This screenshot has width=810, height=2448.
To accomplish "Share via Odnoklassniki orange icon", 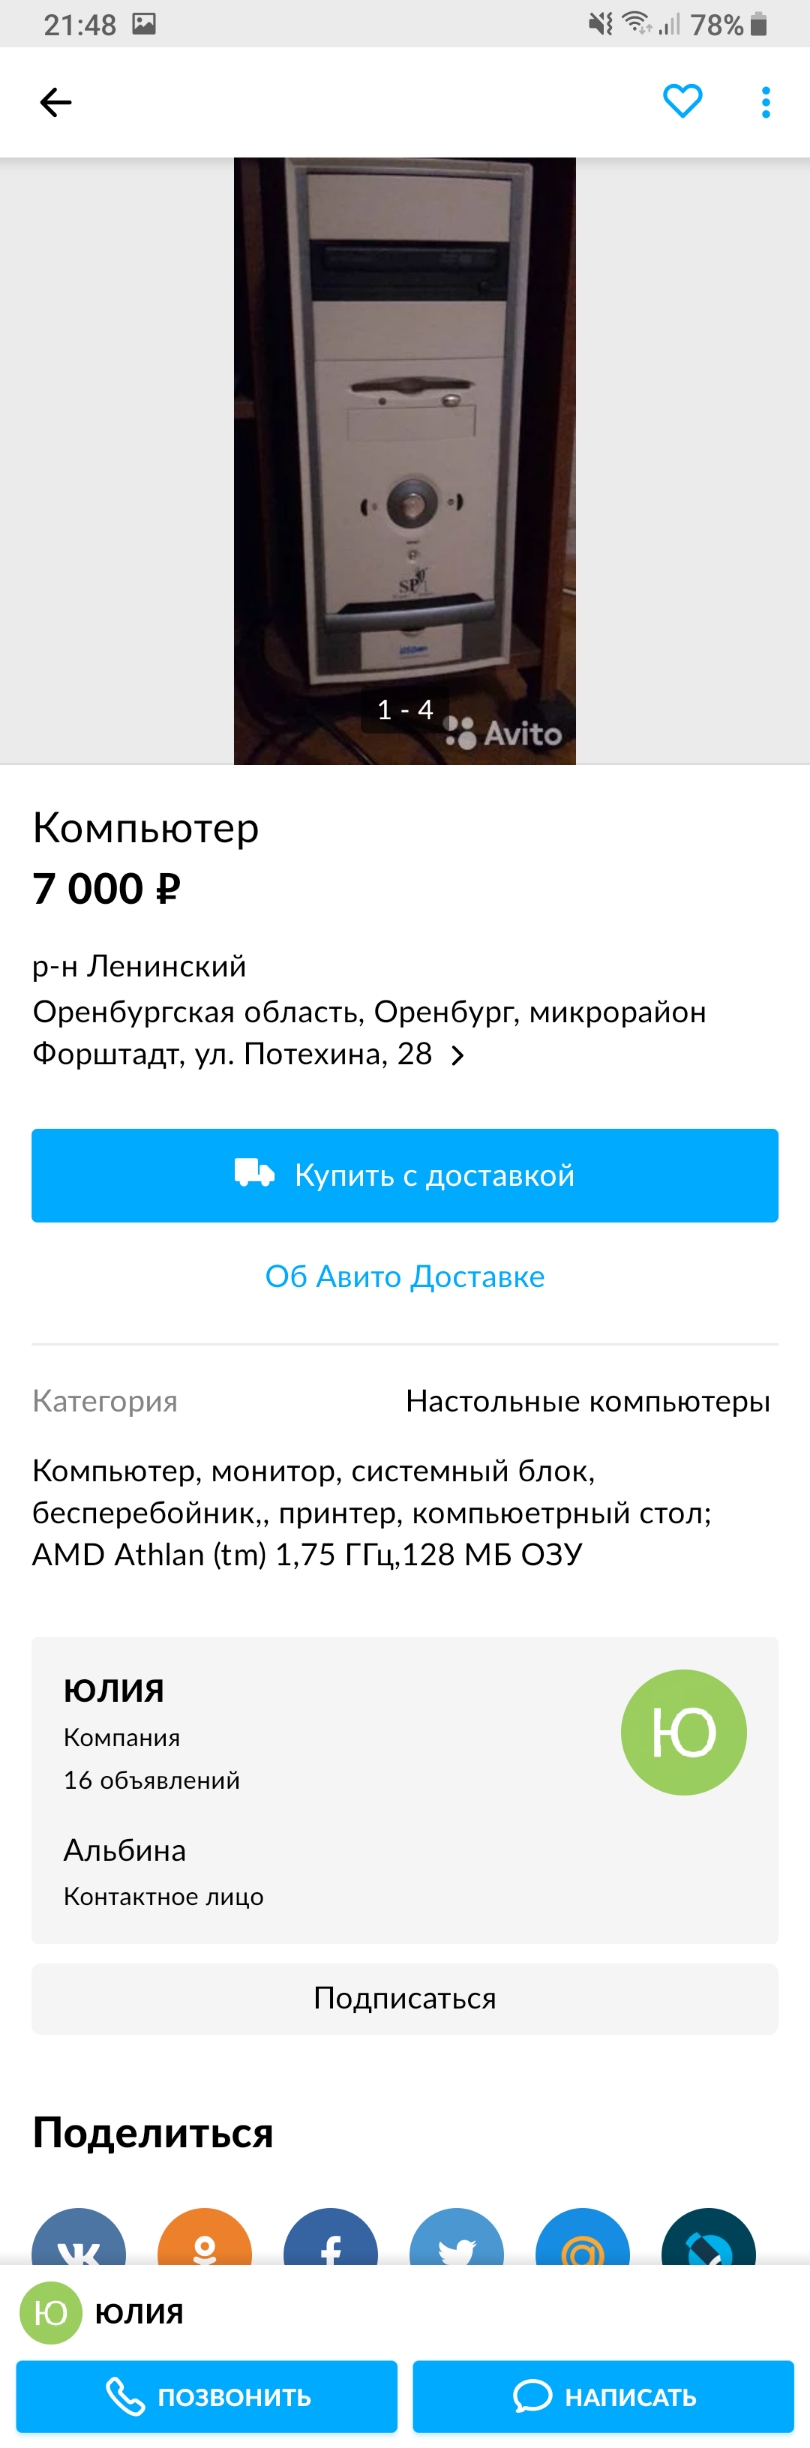I will (x=205, y=2238).
